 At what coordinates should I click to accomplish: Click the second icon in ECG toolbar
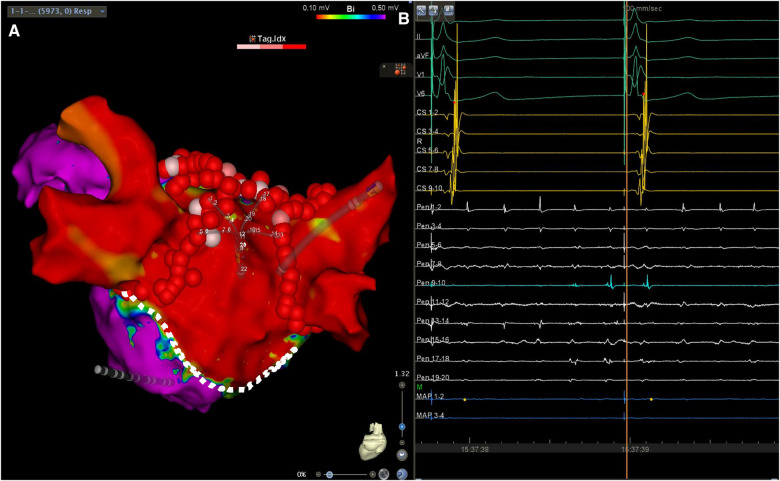coord(435,10)
